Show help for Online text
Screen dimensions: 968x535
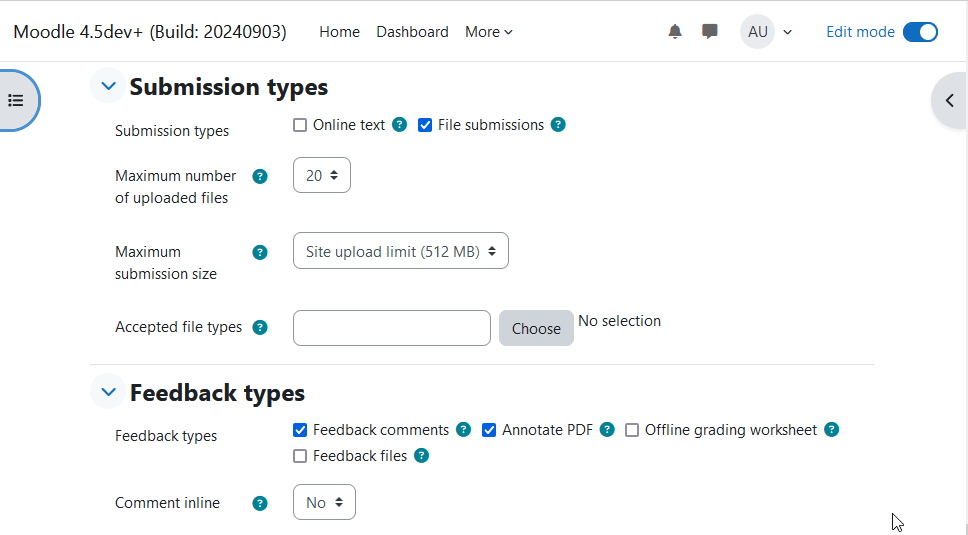point(399,125)
